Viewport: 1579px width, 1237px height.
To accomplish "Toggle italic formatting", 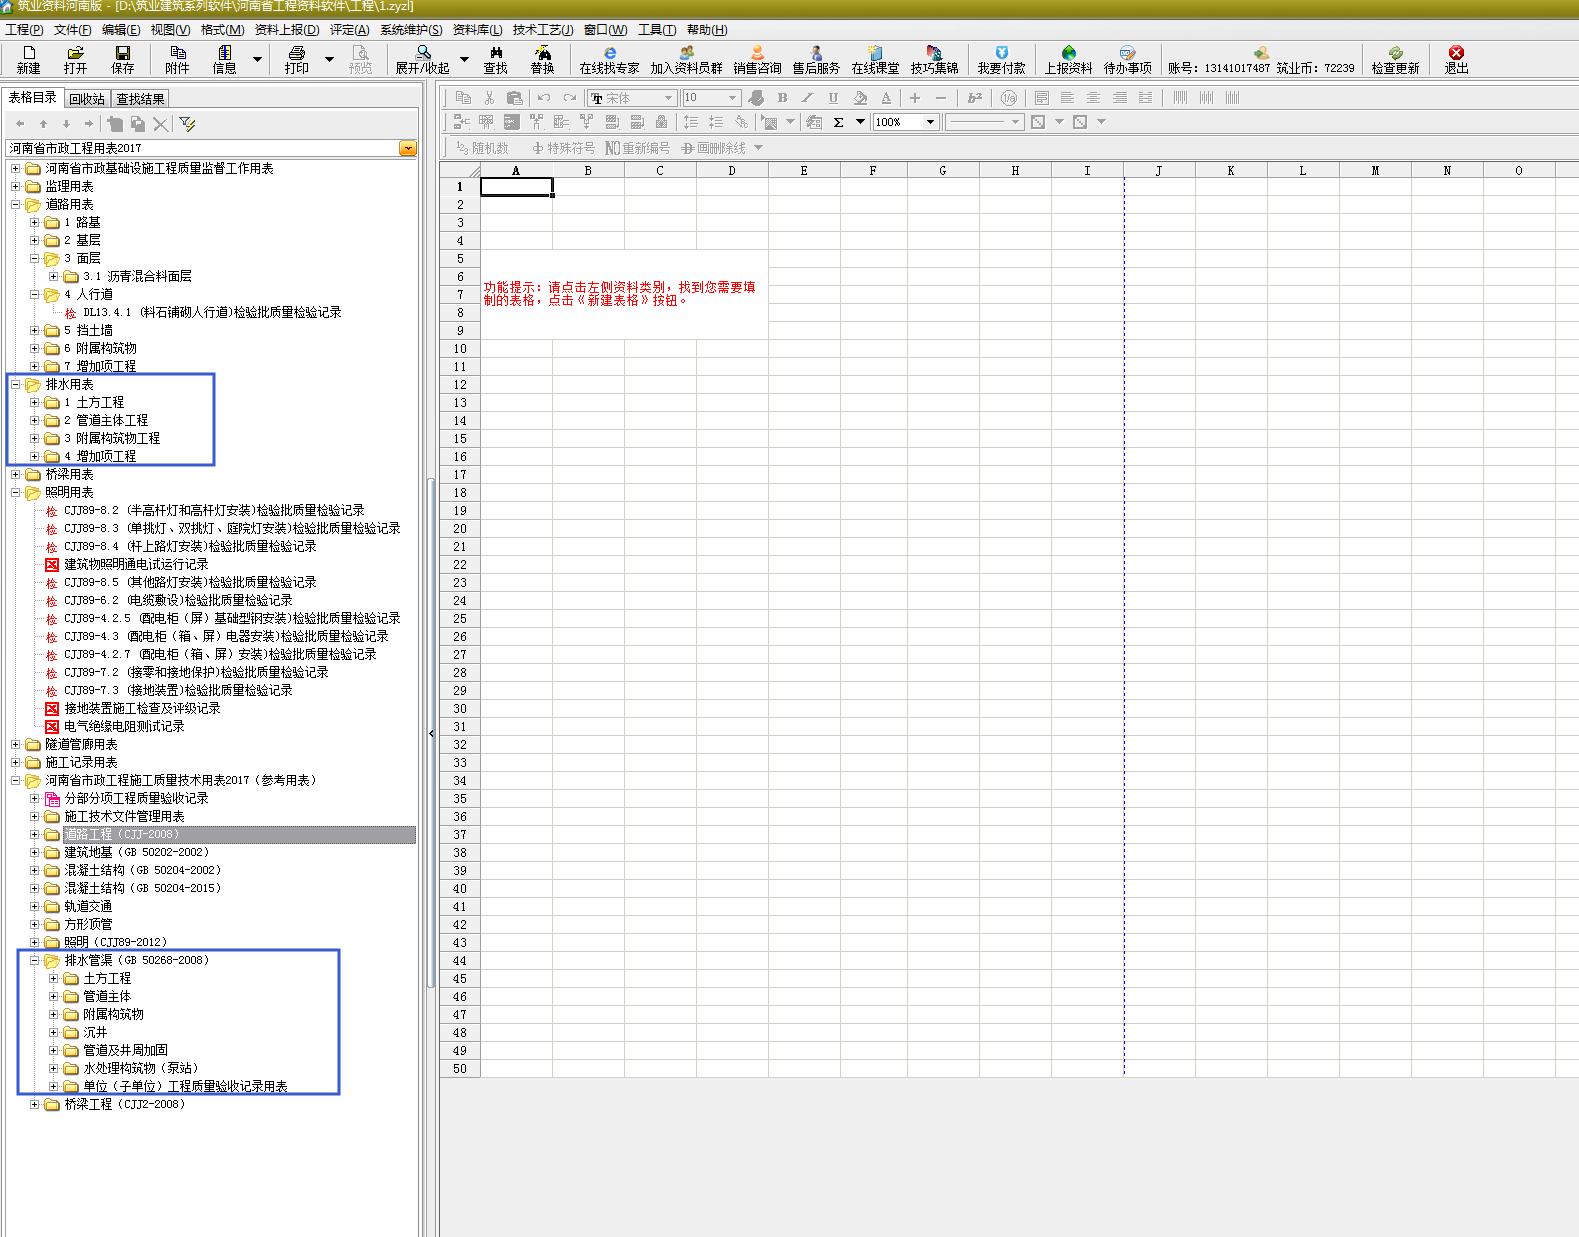I will (x=807, y=98).
